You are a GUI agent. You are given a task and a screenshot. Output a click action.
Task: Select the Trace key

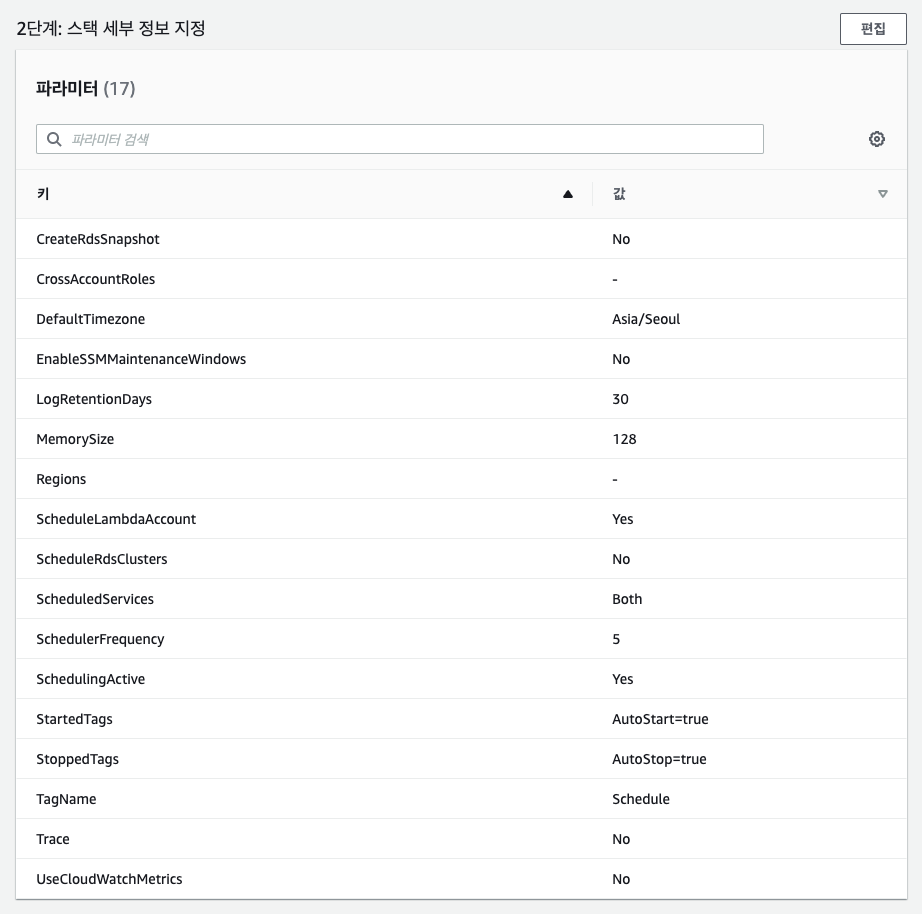(x=53, y=839)
